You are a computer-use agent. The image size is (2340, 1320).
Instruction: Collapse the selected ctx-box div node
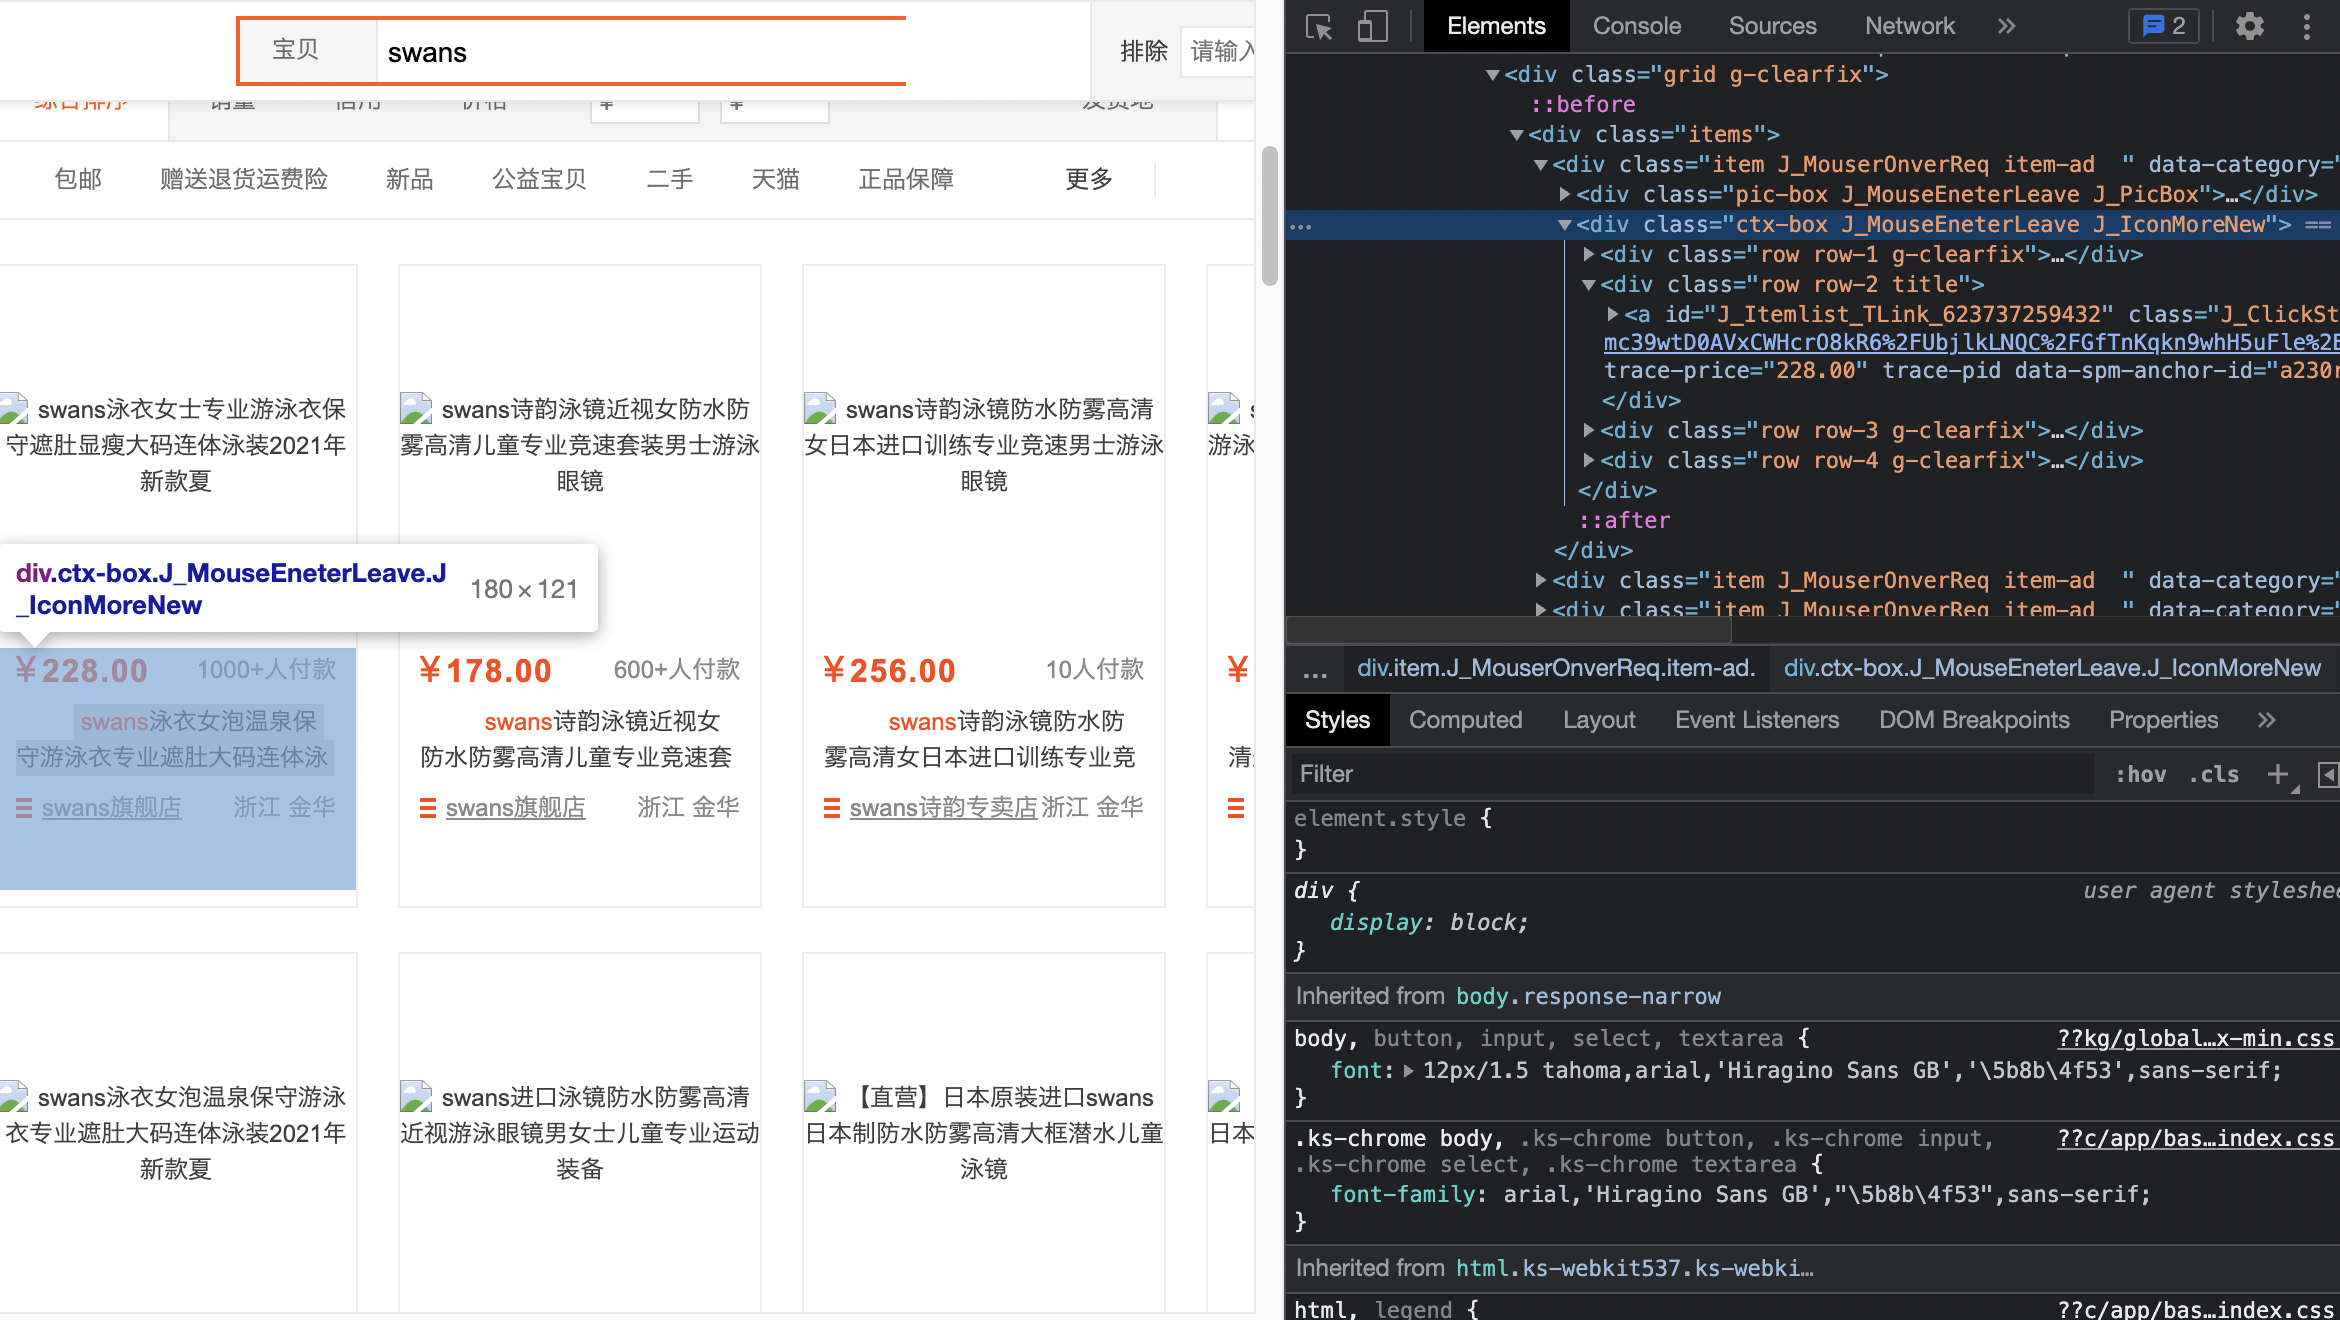(1565, 225)
